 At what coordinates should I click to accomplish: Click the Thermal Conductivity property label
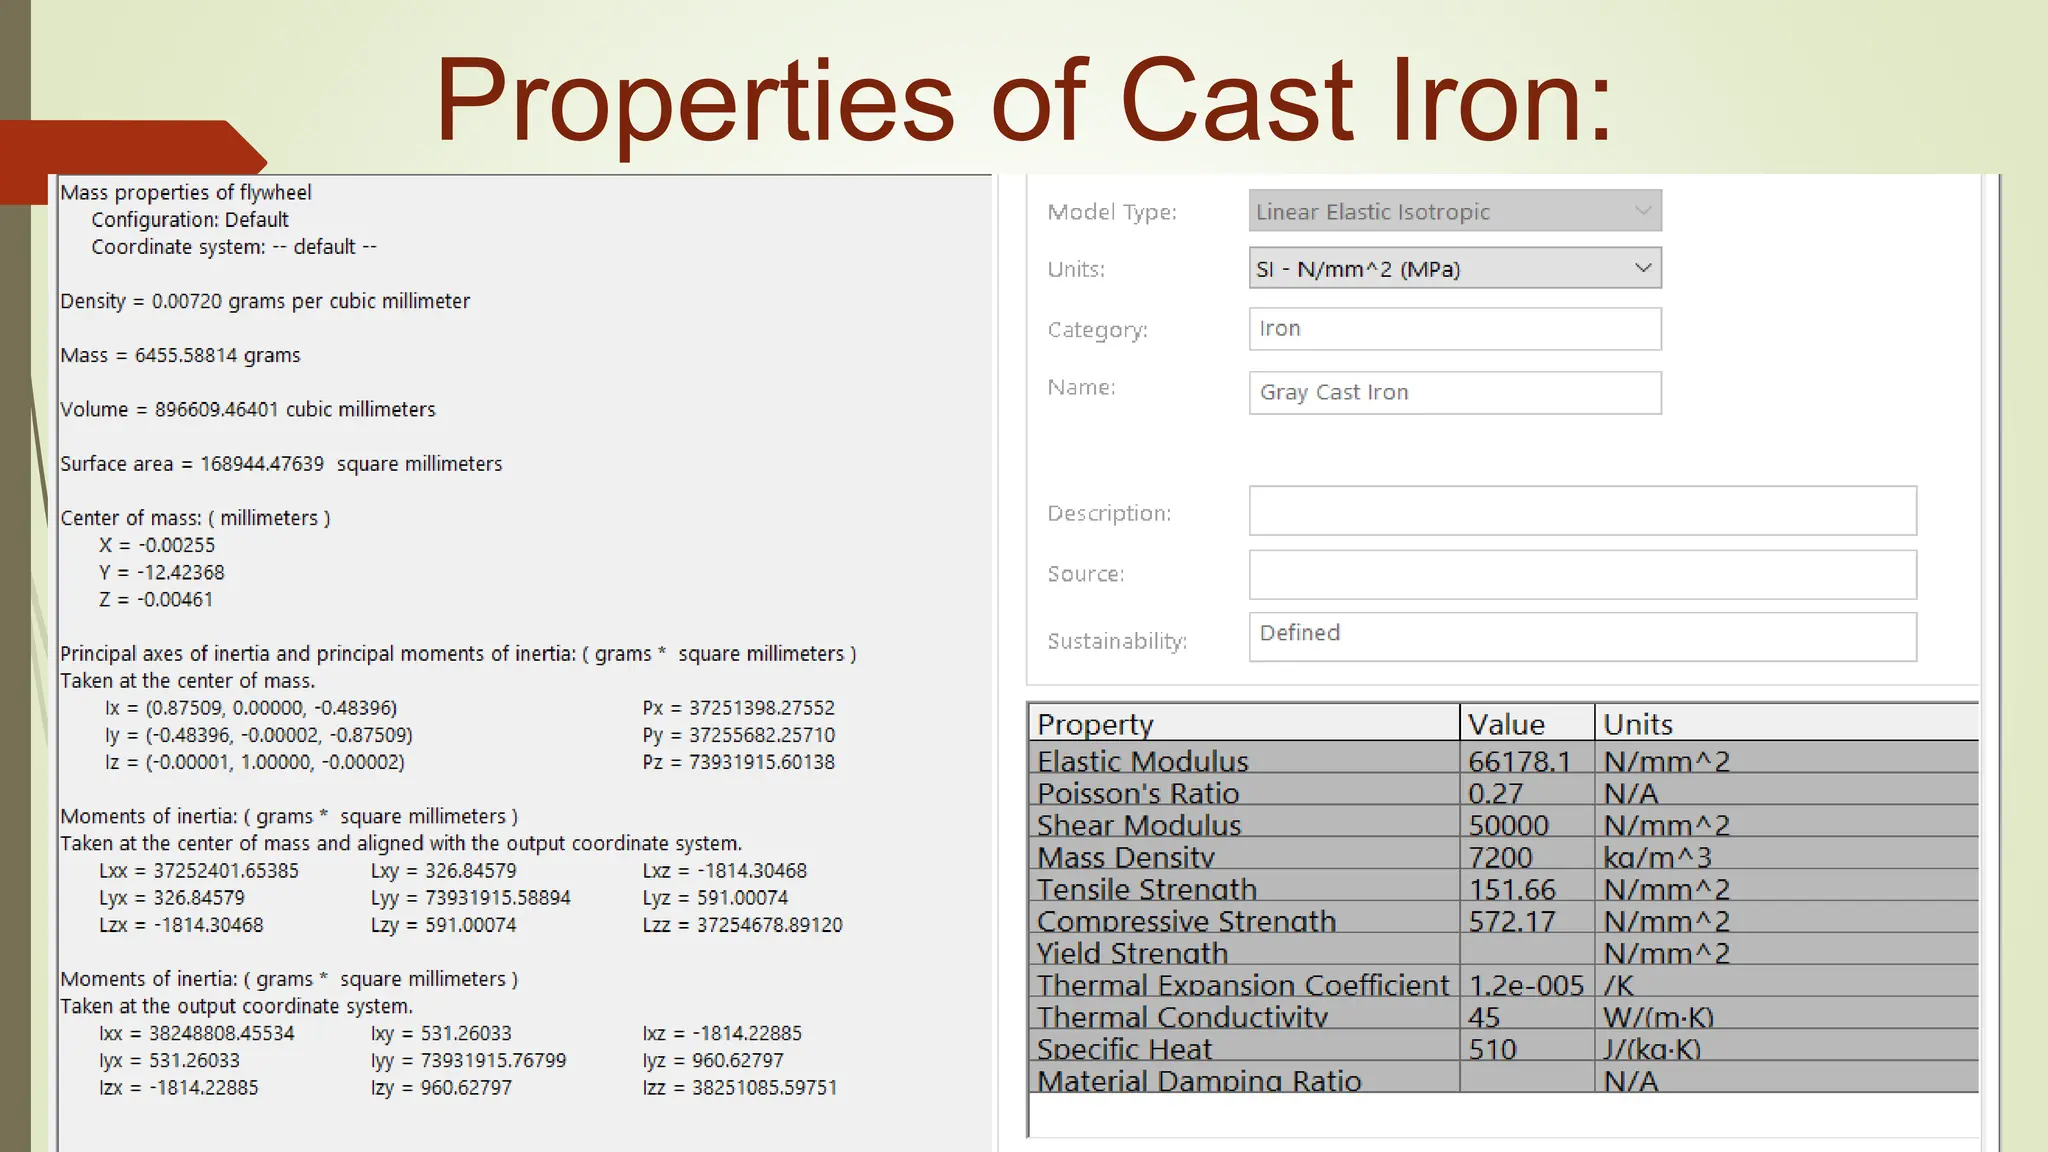click(1182, 1017)
